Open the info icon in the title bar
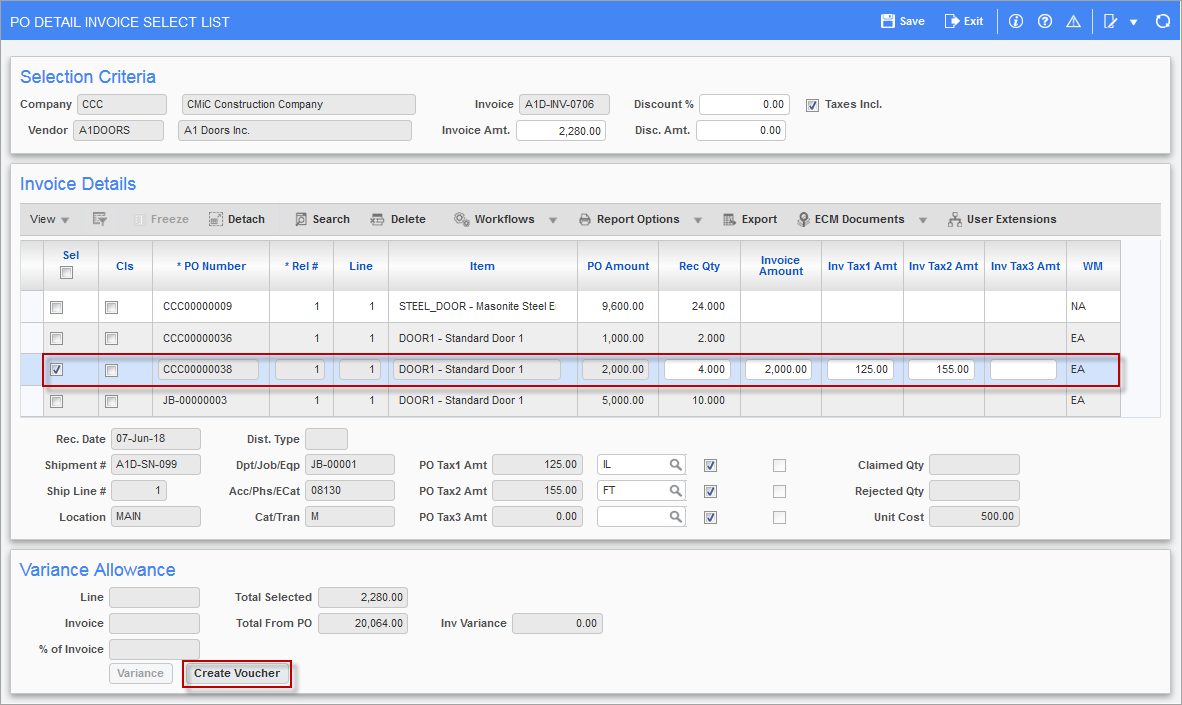The width and height of the screenshot is (1182, 705). [x=1015, y=20]
